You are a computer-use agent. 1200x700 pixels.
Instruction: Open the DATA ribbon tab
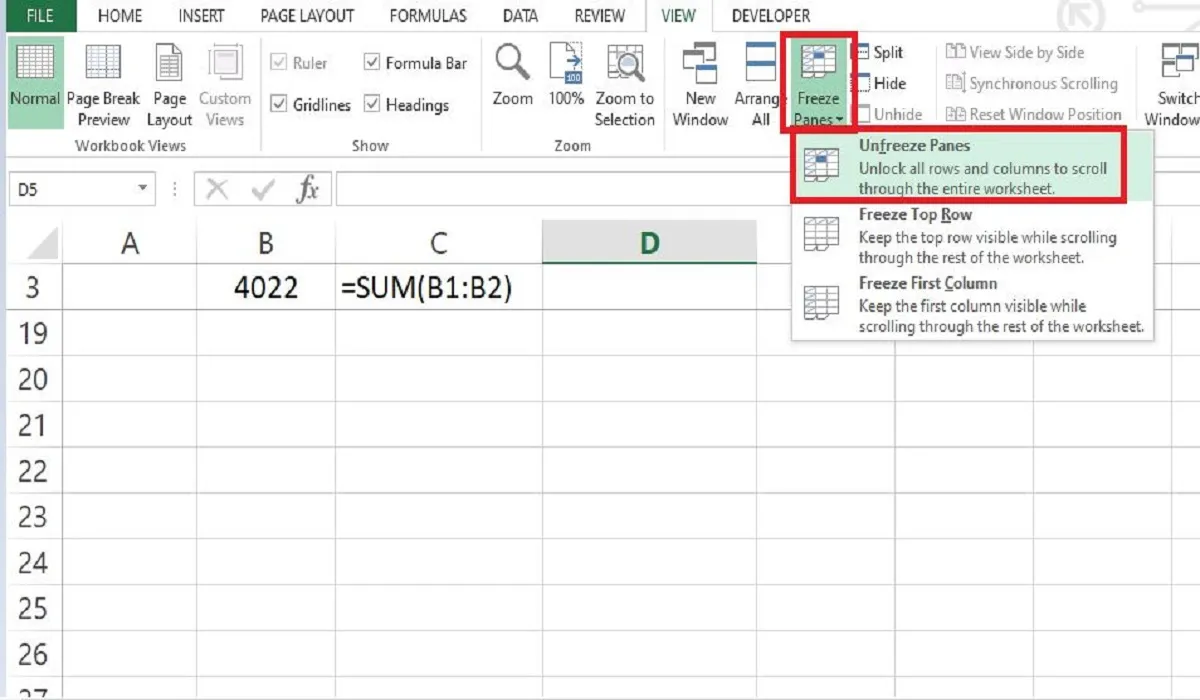[x=520, y=16]
